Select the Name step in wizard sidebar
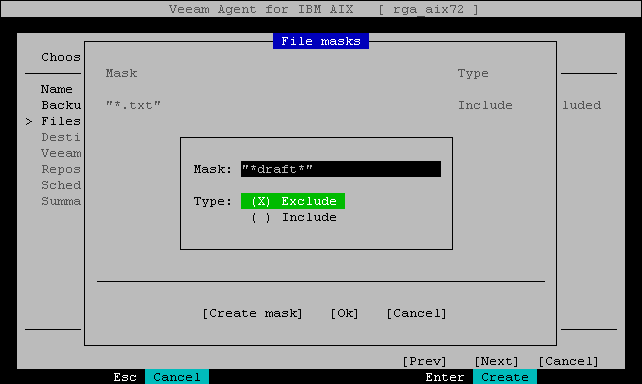642x384 pixels. click(57, 89)
